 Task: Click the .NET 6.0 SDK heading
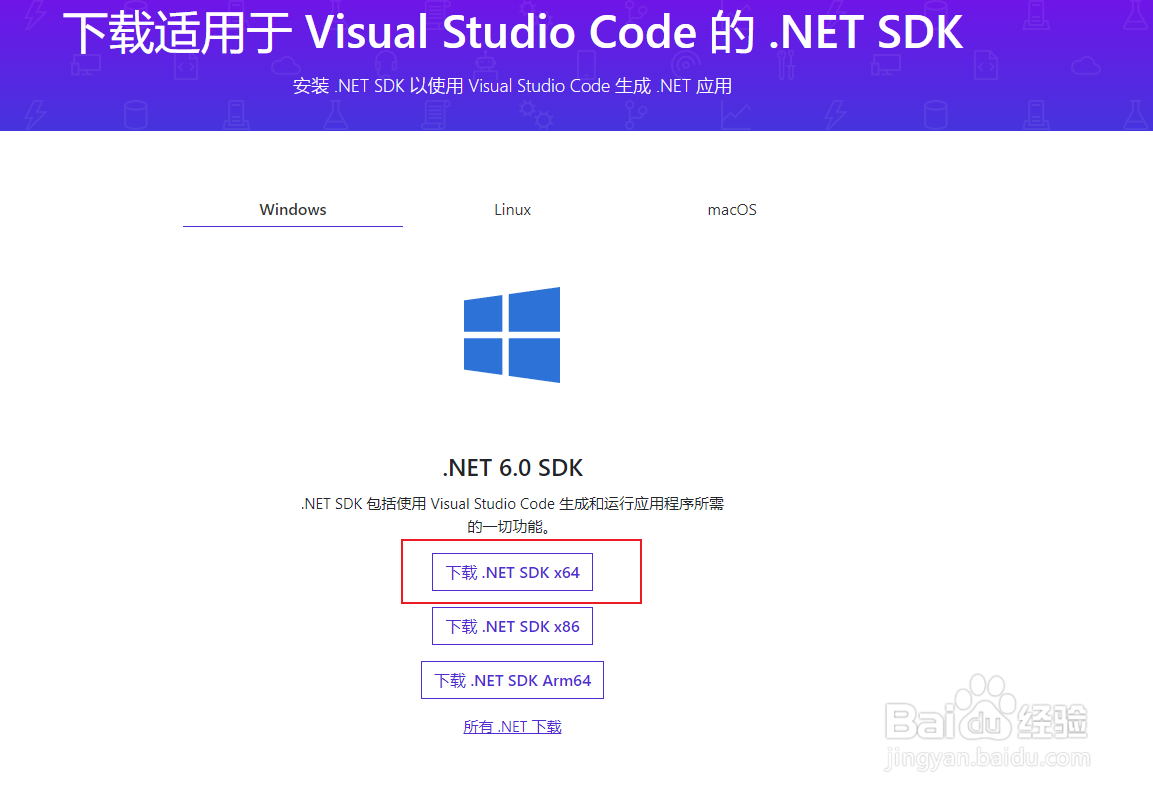click(x=513, y=468)
